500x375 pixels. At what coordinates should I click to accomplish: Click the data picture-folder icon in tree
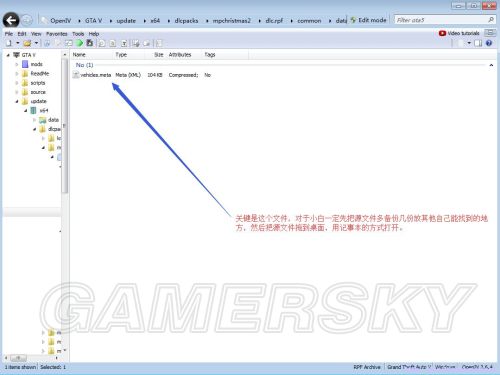42,120
